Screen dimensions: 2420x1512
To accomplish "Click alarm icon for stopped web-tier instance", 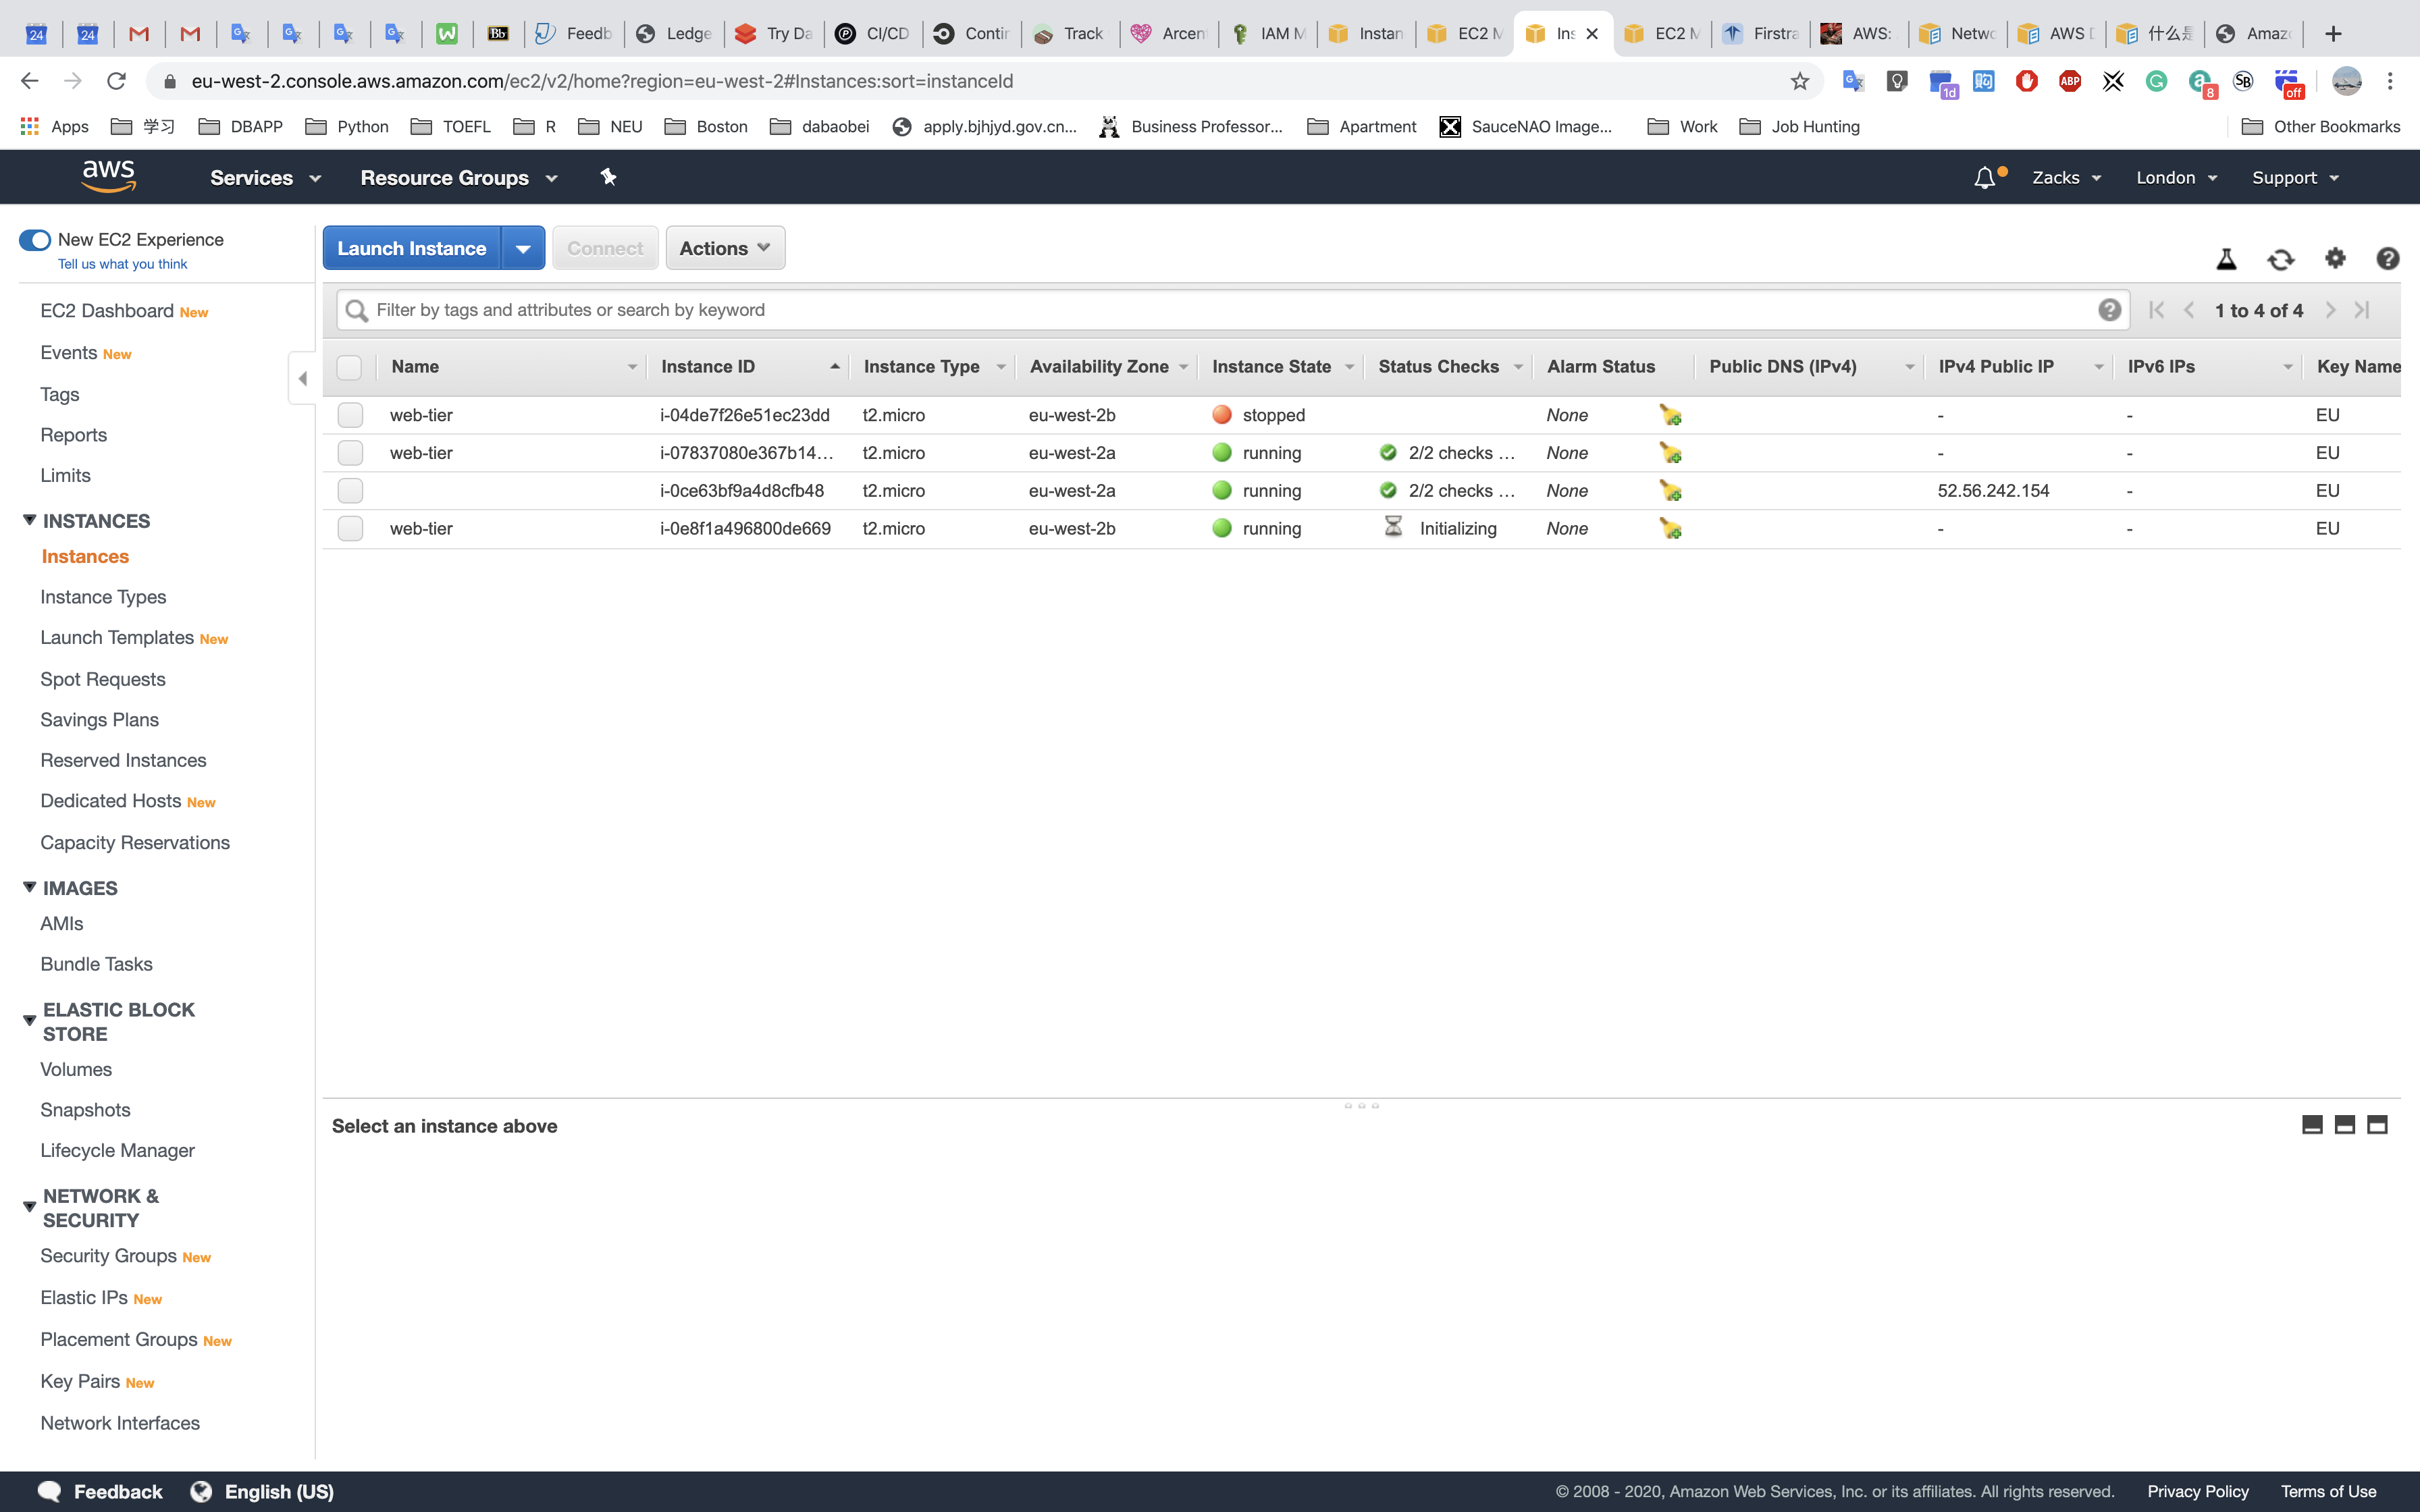I will coord(1670,415).
